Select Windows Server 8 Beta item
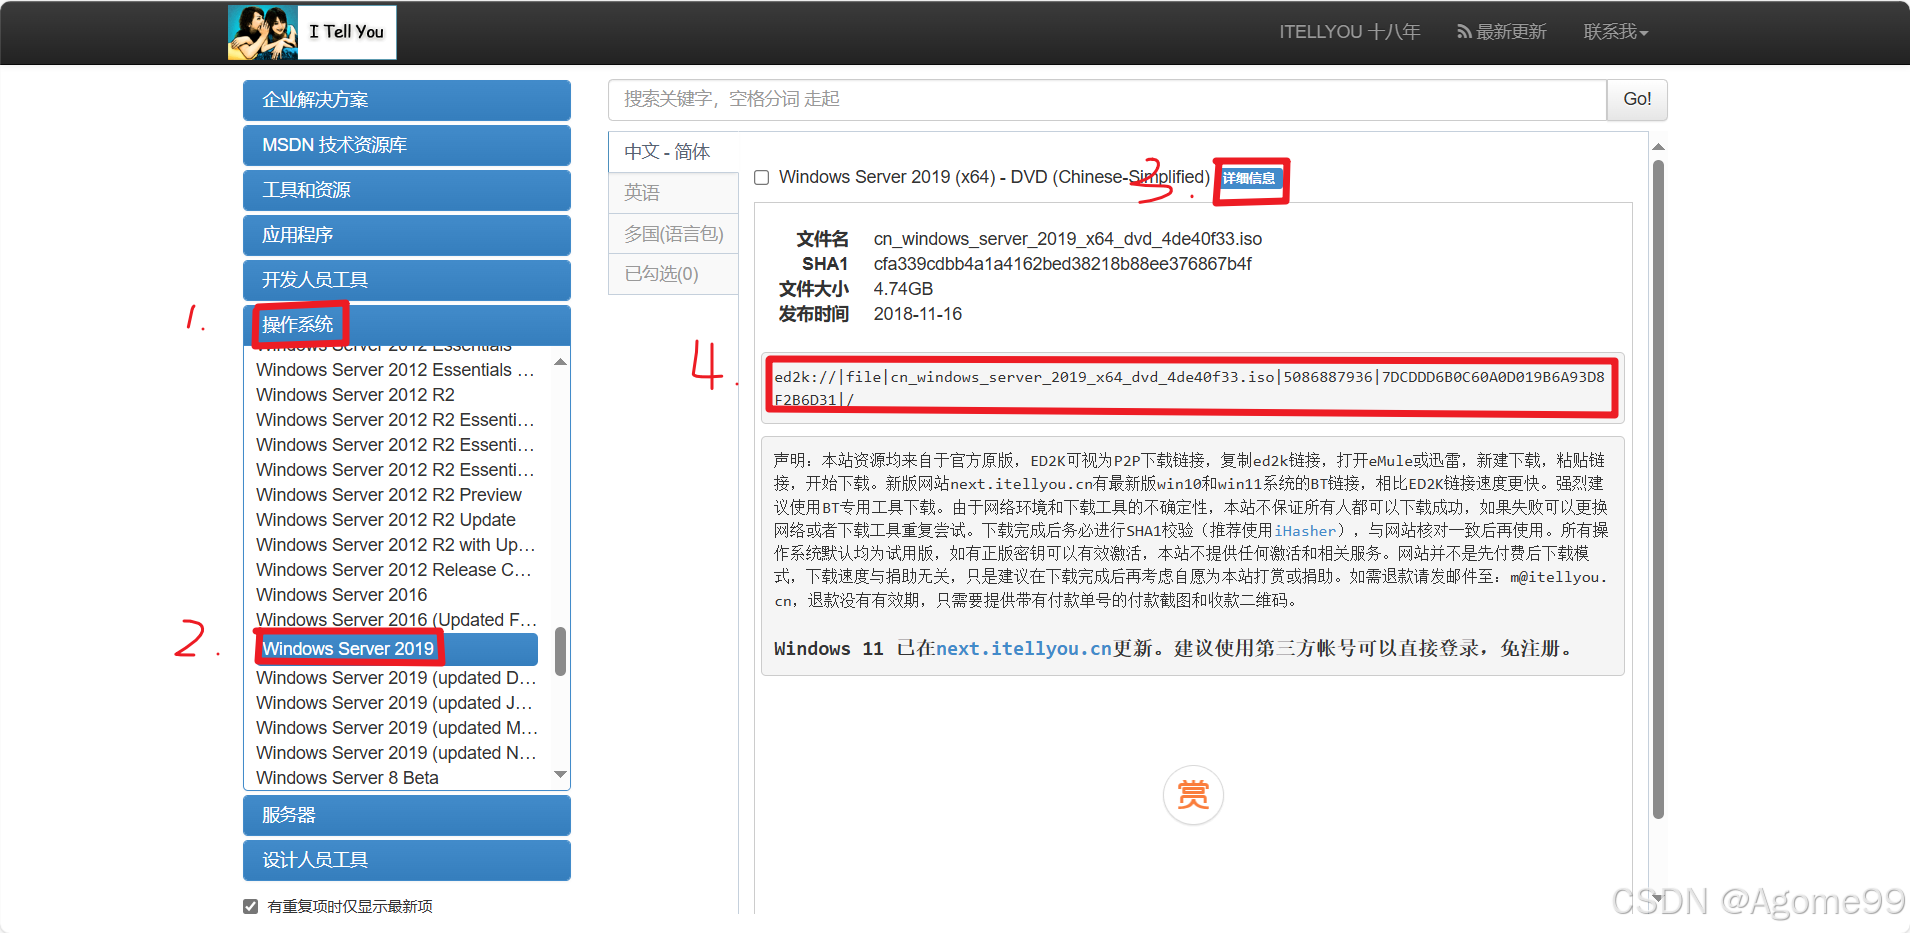 [x=347, y=778]
